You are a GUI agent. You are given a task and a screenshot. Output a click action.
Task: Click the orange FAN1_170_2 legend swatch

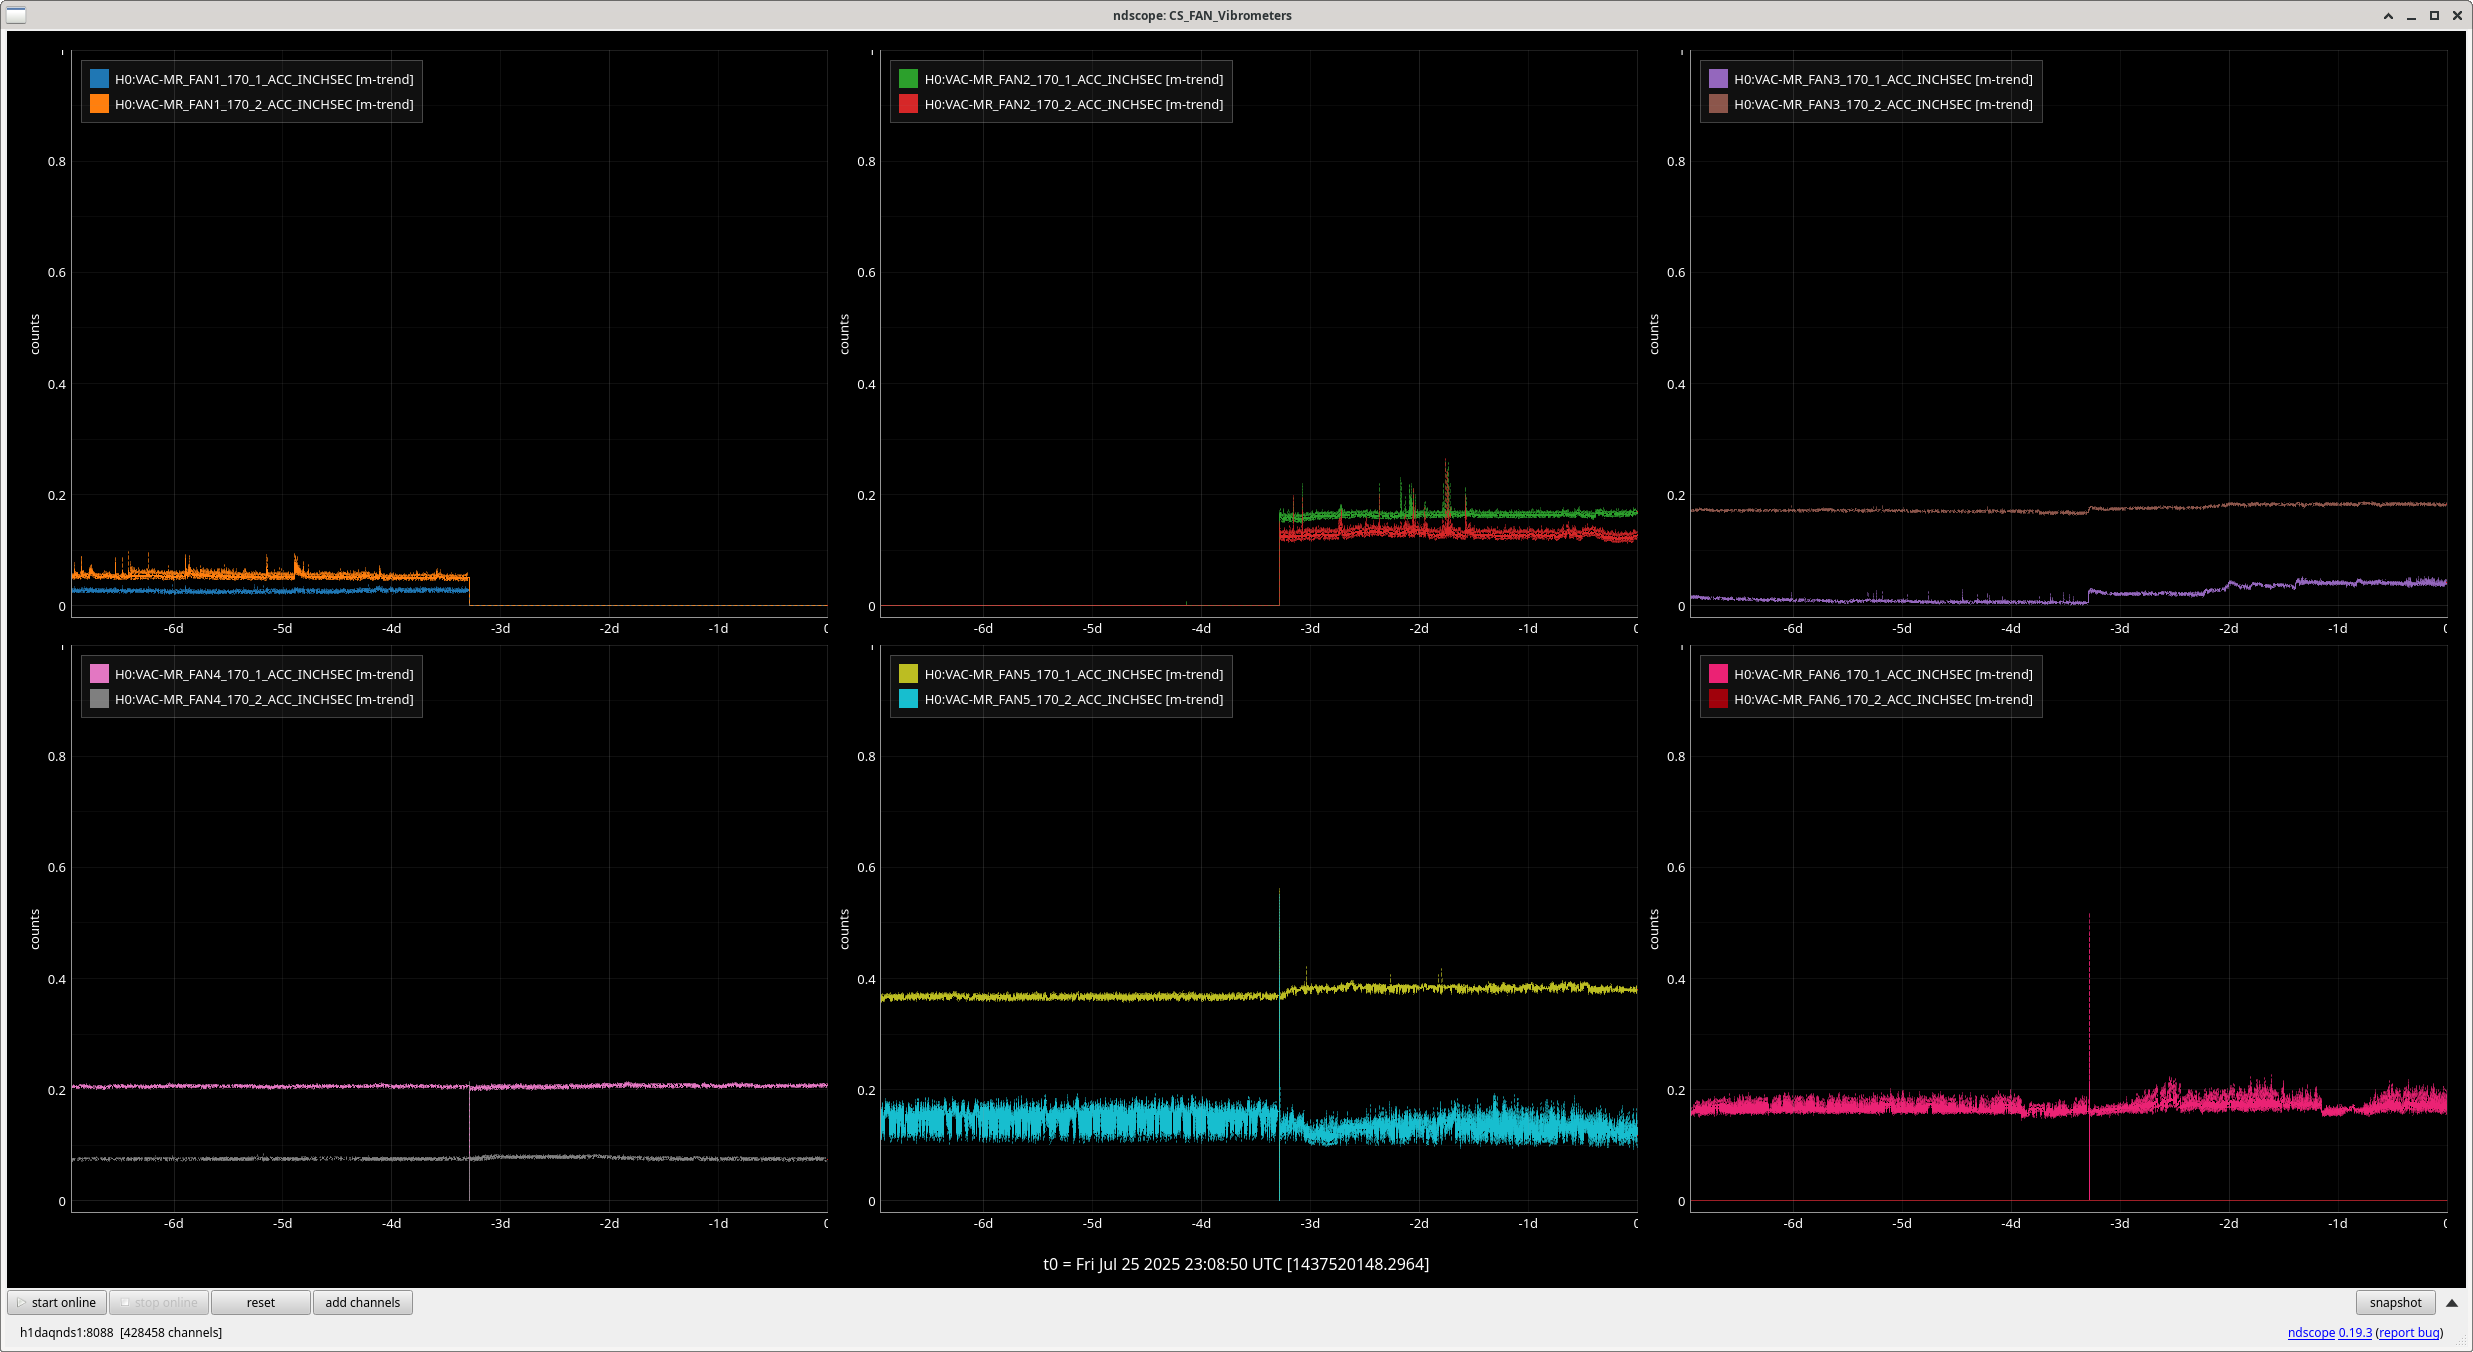99,103
